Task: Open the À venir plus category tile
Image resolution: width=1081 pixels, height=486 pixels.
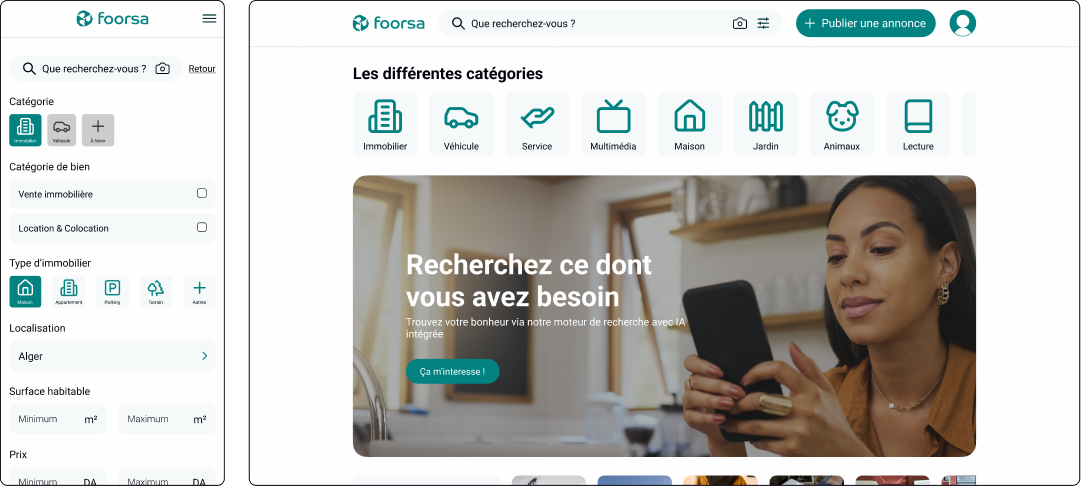Action: pos(98,130)
